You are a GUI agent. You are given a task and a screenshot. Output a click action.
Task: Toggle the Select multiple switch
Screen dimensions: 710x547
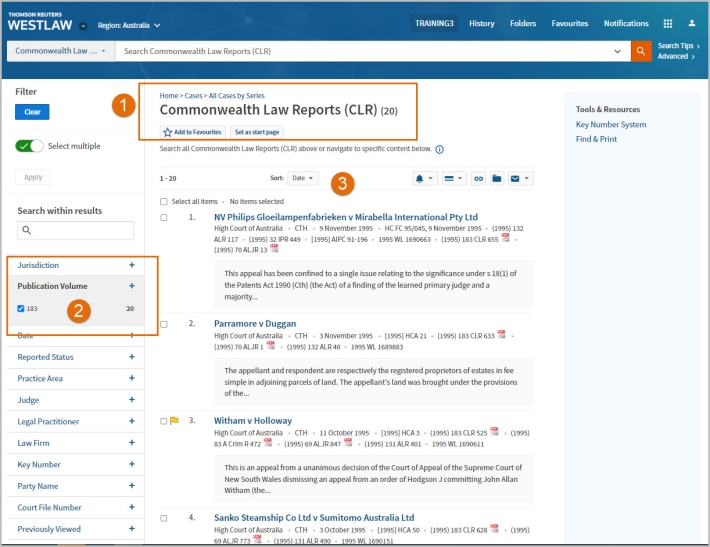29,146
